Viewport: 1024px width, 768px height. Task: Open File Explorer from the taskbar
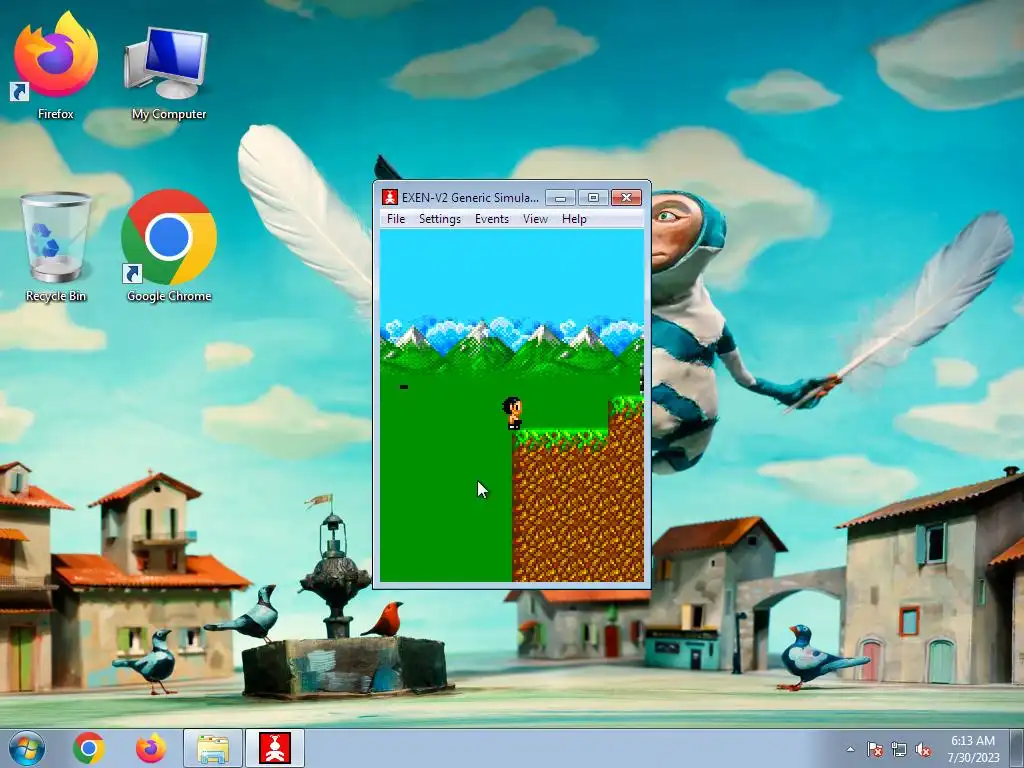(213, 748)
